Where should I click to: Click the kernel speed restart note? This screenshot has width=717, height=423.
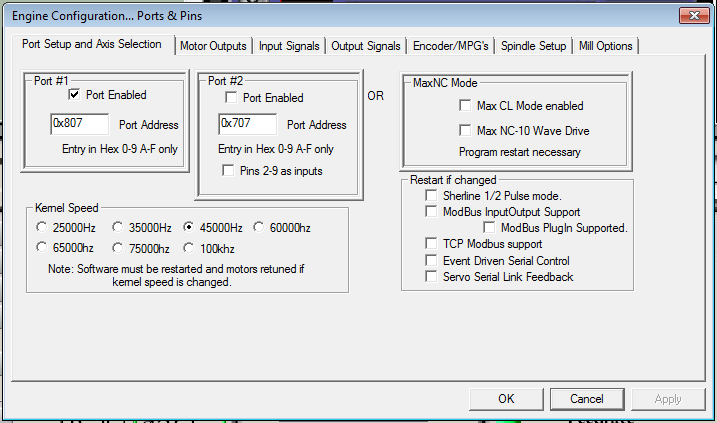pos(176,275)
